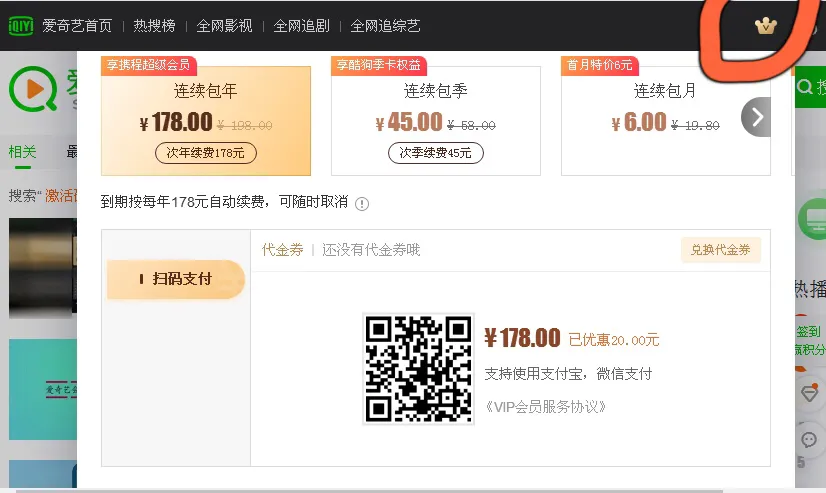This screenshot has height=493, width=826.
Task: Click the diamond icon in right sidebar
Action: (x=809, y=393)
